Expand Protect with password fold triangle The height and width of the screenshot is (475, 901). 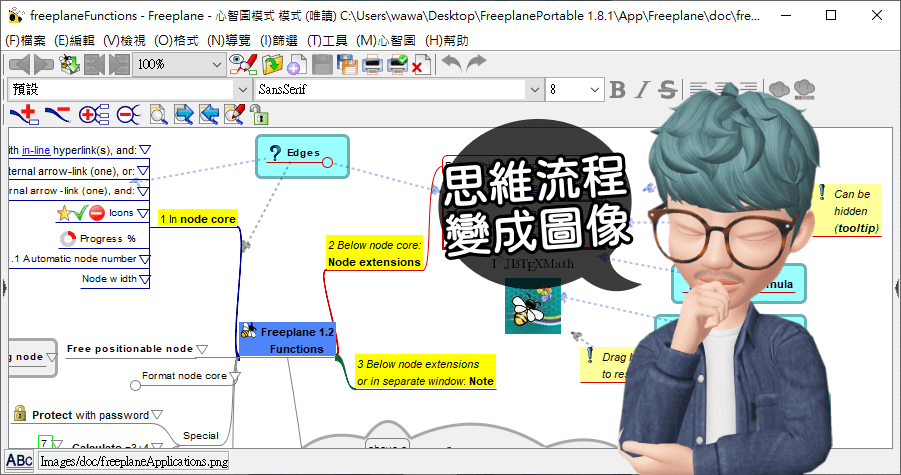coord(157,415)
